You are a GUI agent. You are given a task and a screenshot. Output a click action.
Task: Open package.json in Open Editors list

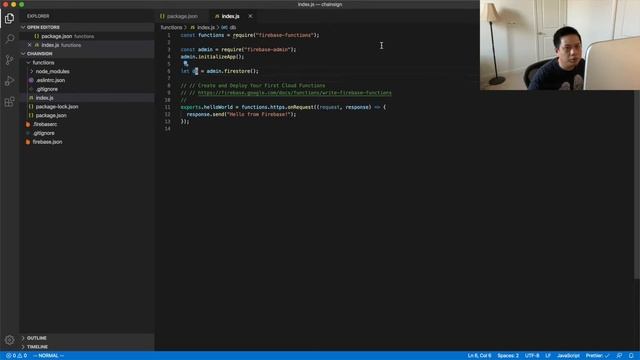click(x=87, y=36)
